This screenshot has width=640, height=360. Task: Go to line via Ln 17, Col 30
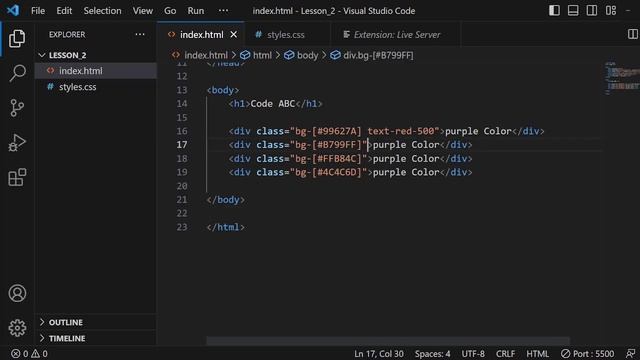pyautogui.click(x=378, y=353)
